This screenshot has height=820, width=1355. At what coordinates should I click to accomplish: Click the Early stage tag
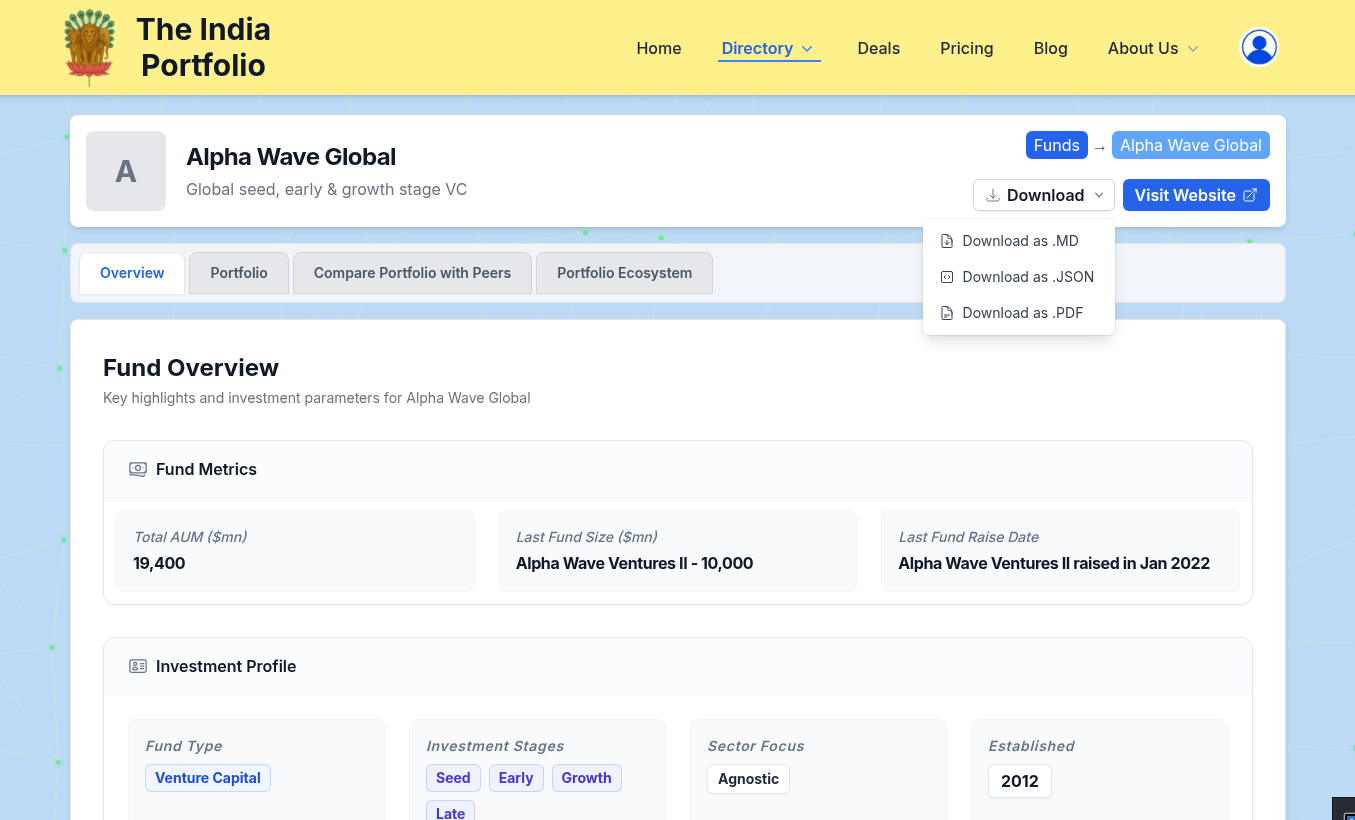tap(516, 778)
